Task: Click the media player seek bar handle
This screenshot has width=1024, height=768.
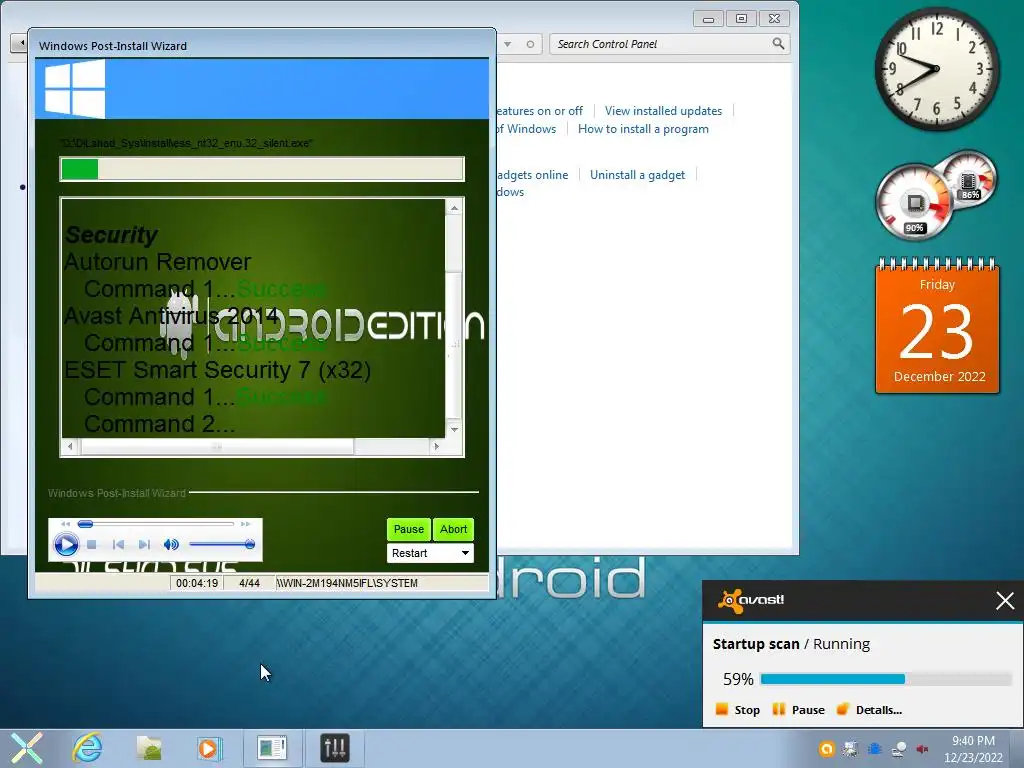Action: [x=86, y=524]
